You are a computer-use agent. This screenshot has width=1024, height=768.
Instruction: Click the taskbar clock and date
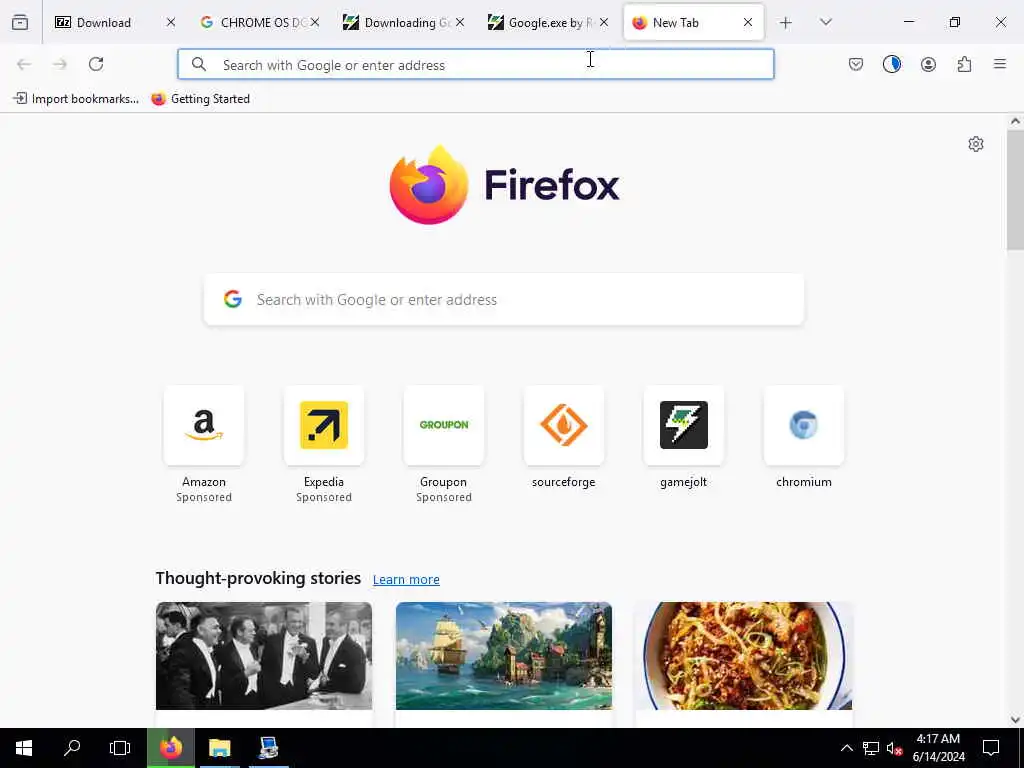pyautogui.click(x=938, y=748)
